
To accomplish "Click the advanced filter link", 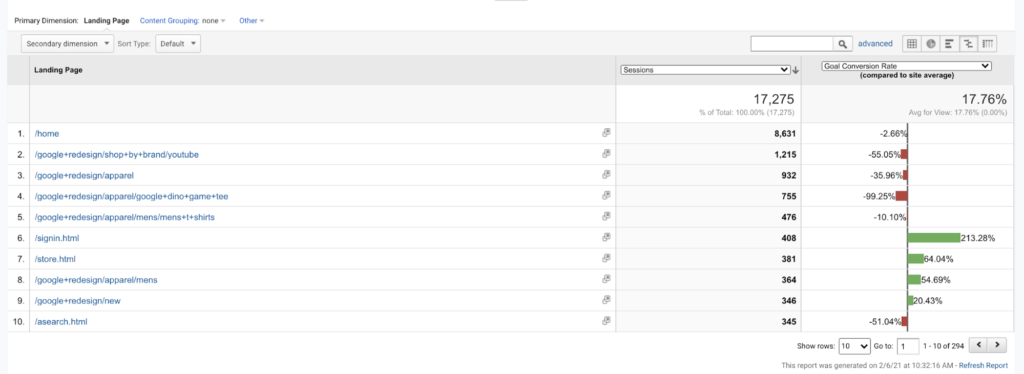I will 875,44.
